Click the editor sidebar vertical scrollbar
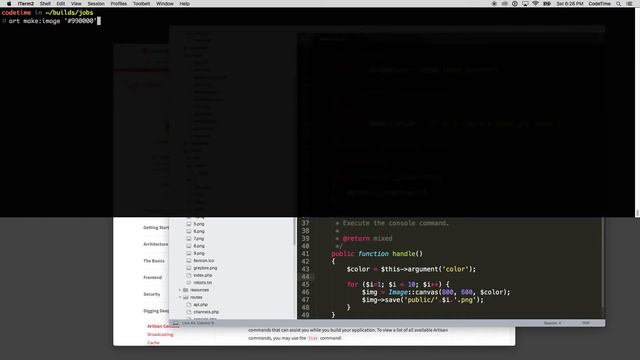This screenshot has height=360, width=640. click(x=294, y=231)
